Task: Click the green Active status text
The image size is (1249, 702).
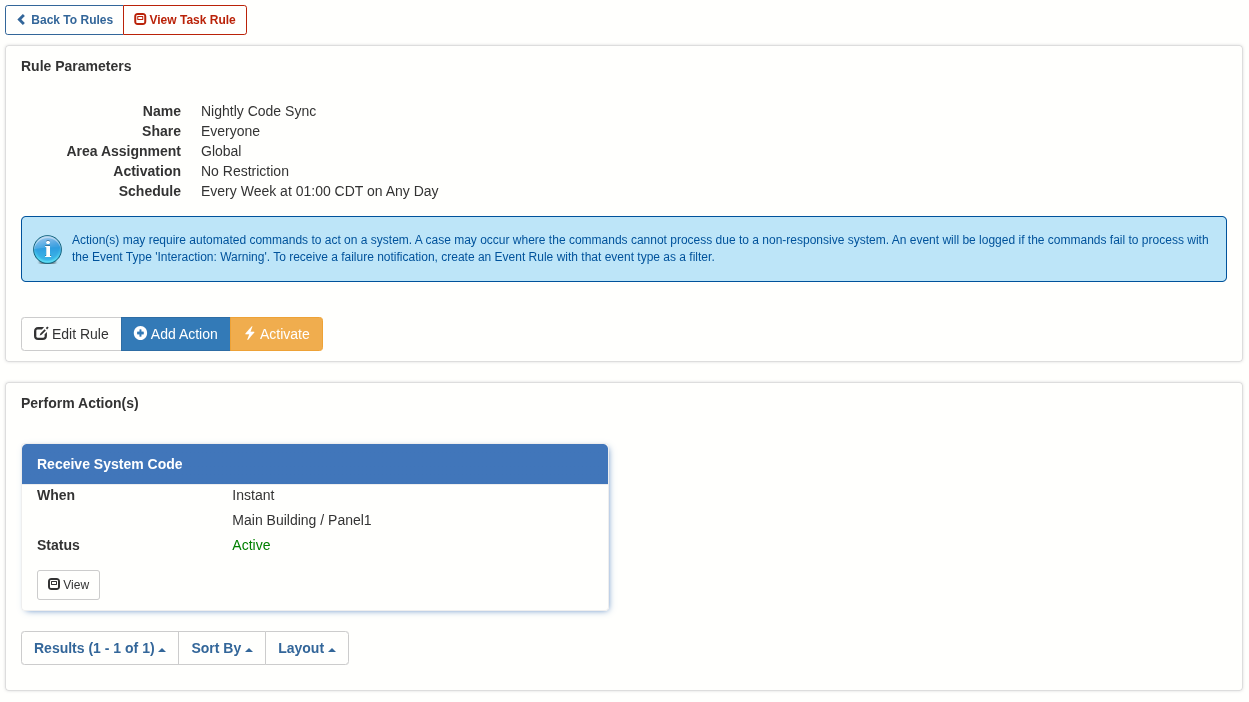Action: [x=251, y=545]
